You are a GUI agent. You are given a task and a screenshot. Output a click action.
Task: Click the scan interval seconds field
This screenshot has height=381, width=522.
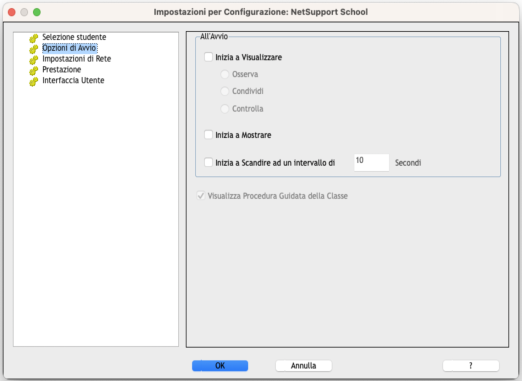pos(371,162)
